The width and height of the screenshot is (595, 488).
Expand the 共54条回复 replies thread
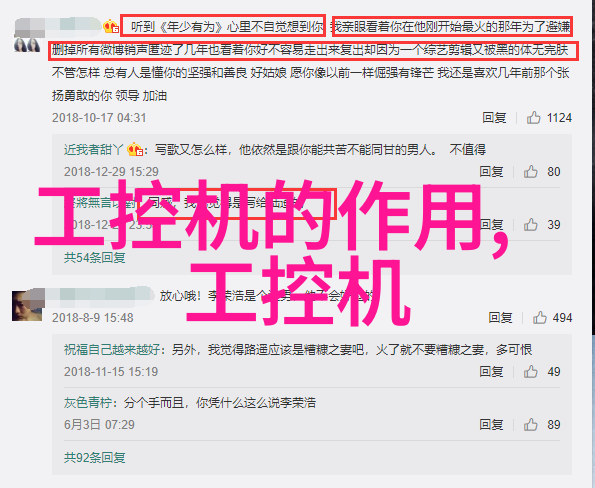pyautogui.click(x=94, y=258)
